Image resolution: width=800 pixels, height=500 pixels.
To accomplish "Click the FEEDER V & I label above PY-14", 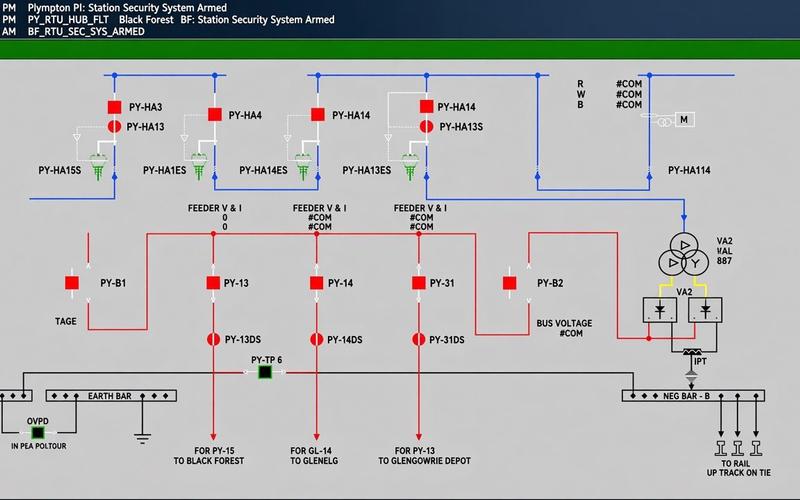I will [319, 208].
